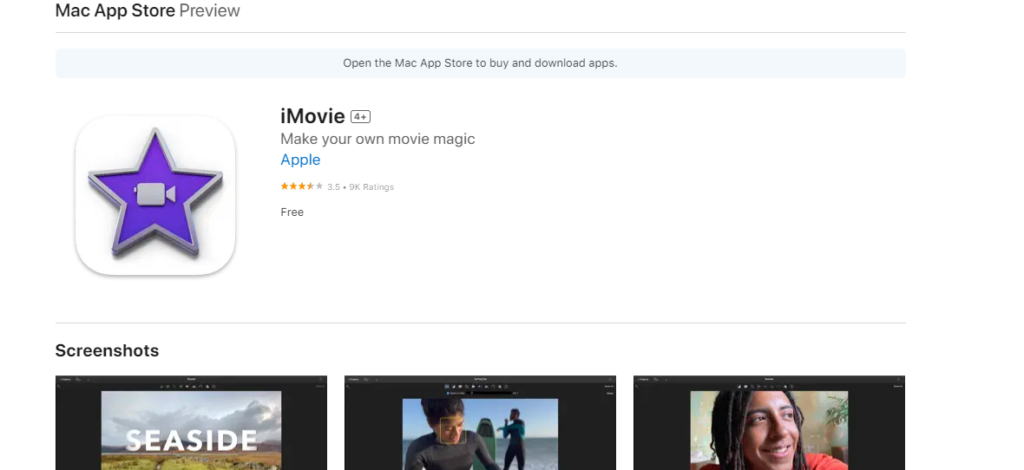Click the 4+ age rating badge
The image size is (1024, 470).
360,117
